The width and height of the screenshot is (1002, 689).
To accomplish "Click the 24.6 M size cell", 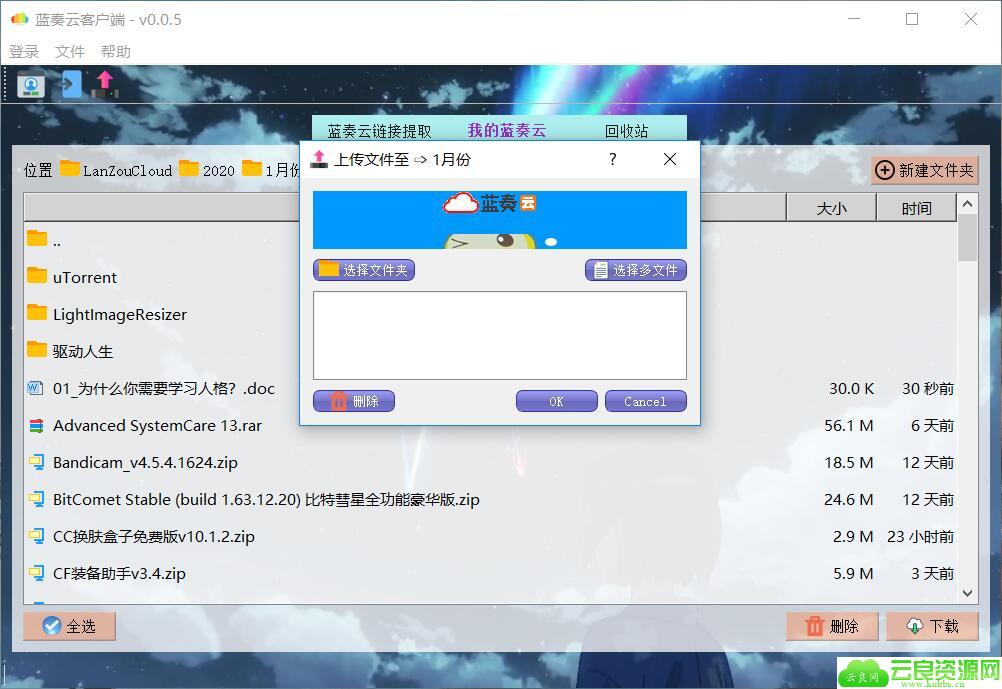I will pyautogui.click(x=849, y=500).
